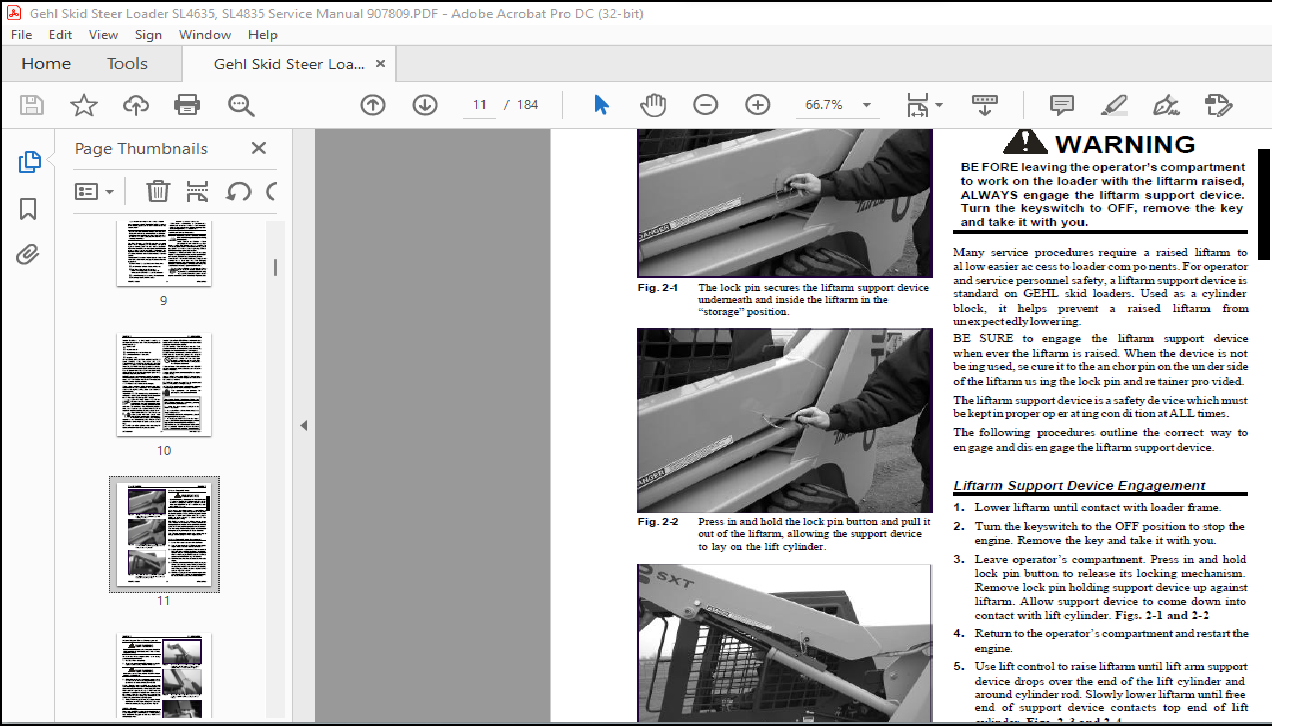Activate the Hand pan tool
This screenshot has height=726, width=1296.
point(653,105)
